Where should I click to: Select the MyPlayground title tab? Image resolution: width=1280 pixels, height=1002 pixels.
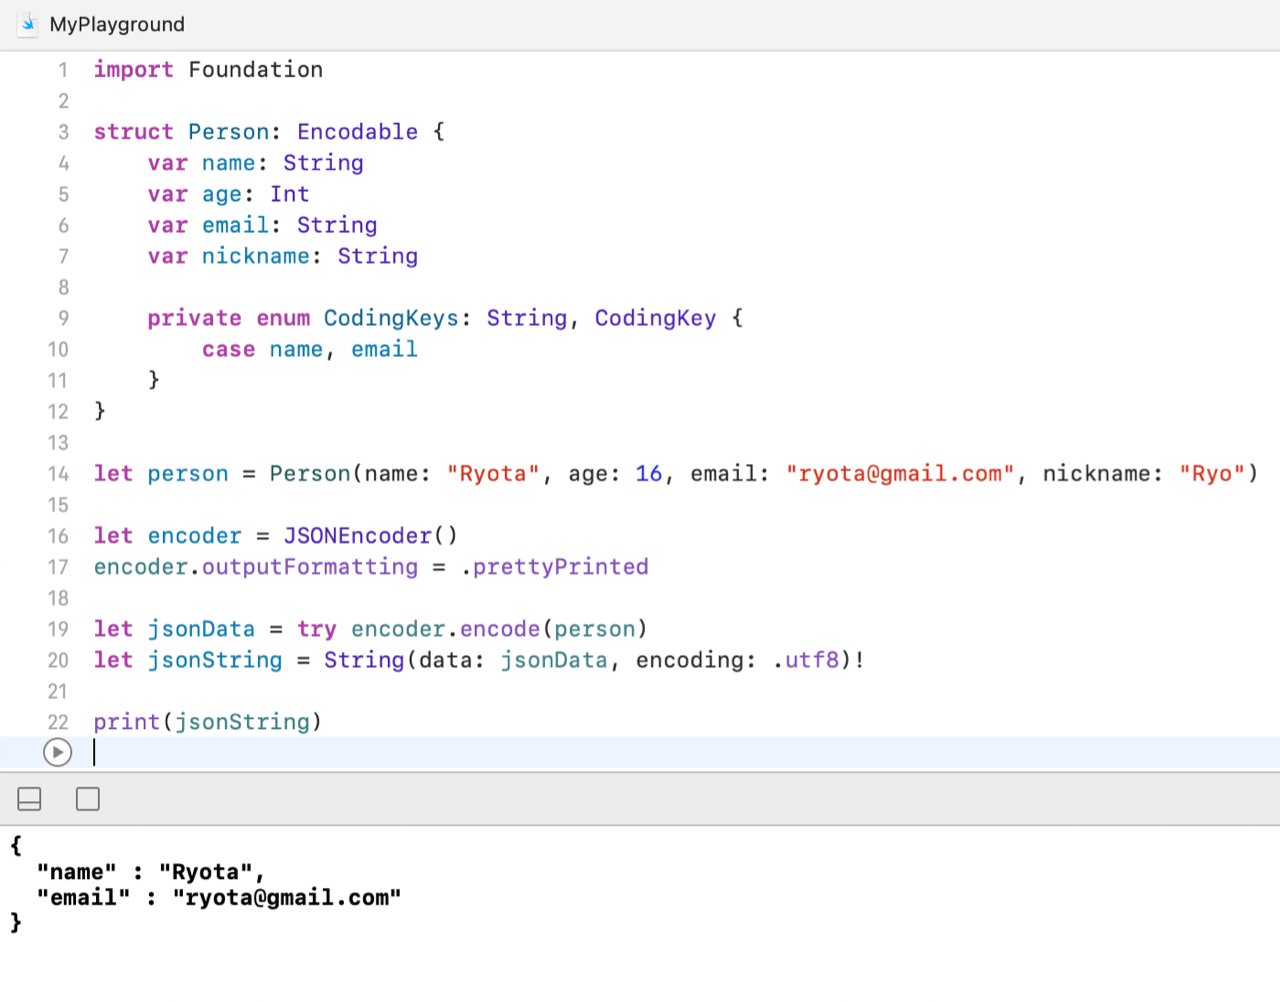coord(117,24)
